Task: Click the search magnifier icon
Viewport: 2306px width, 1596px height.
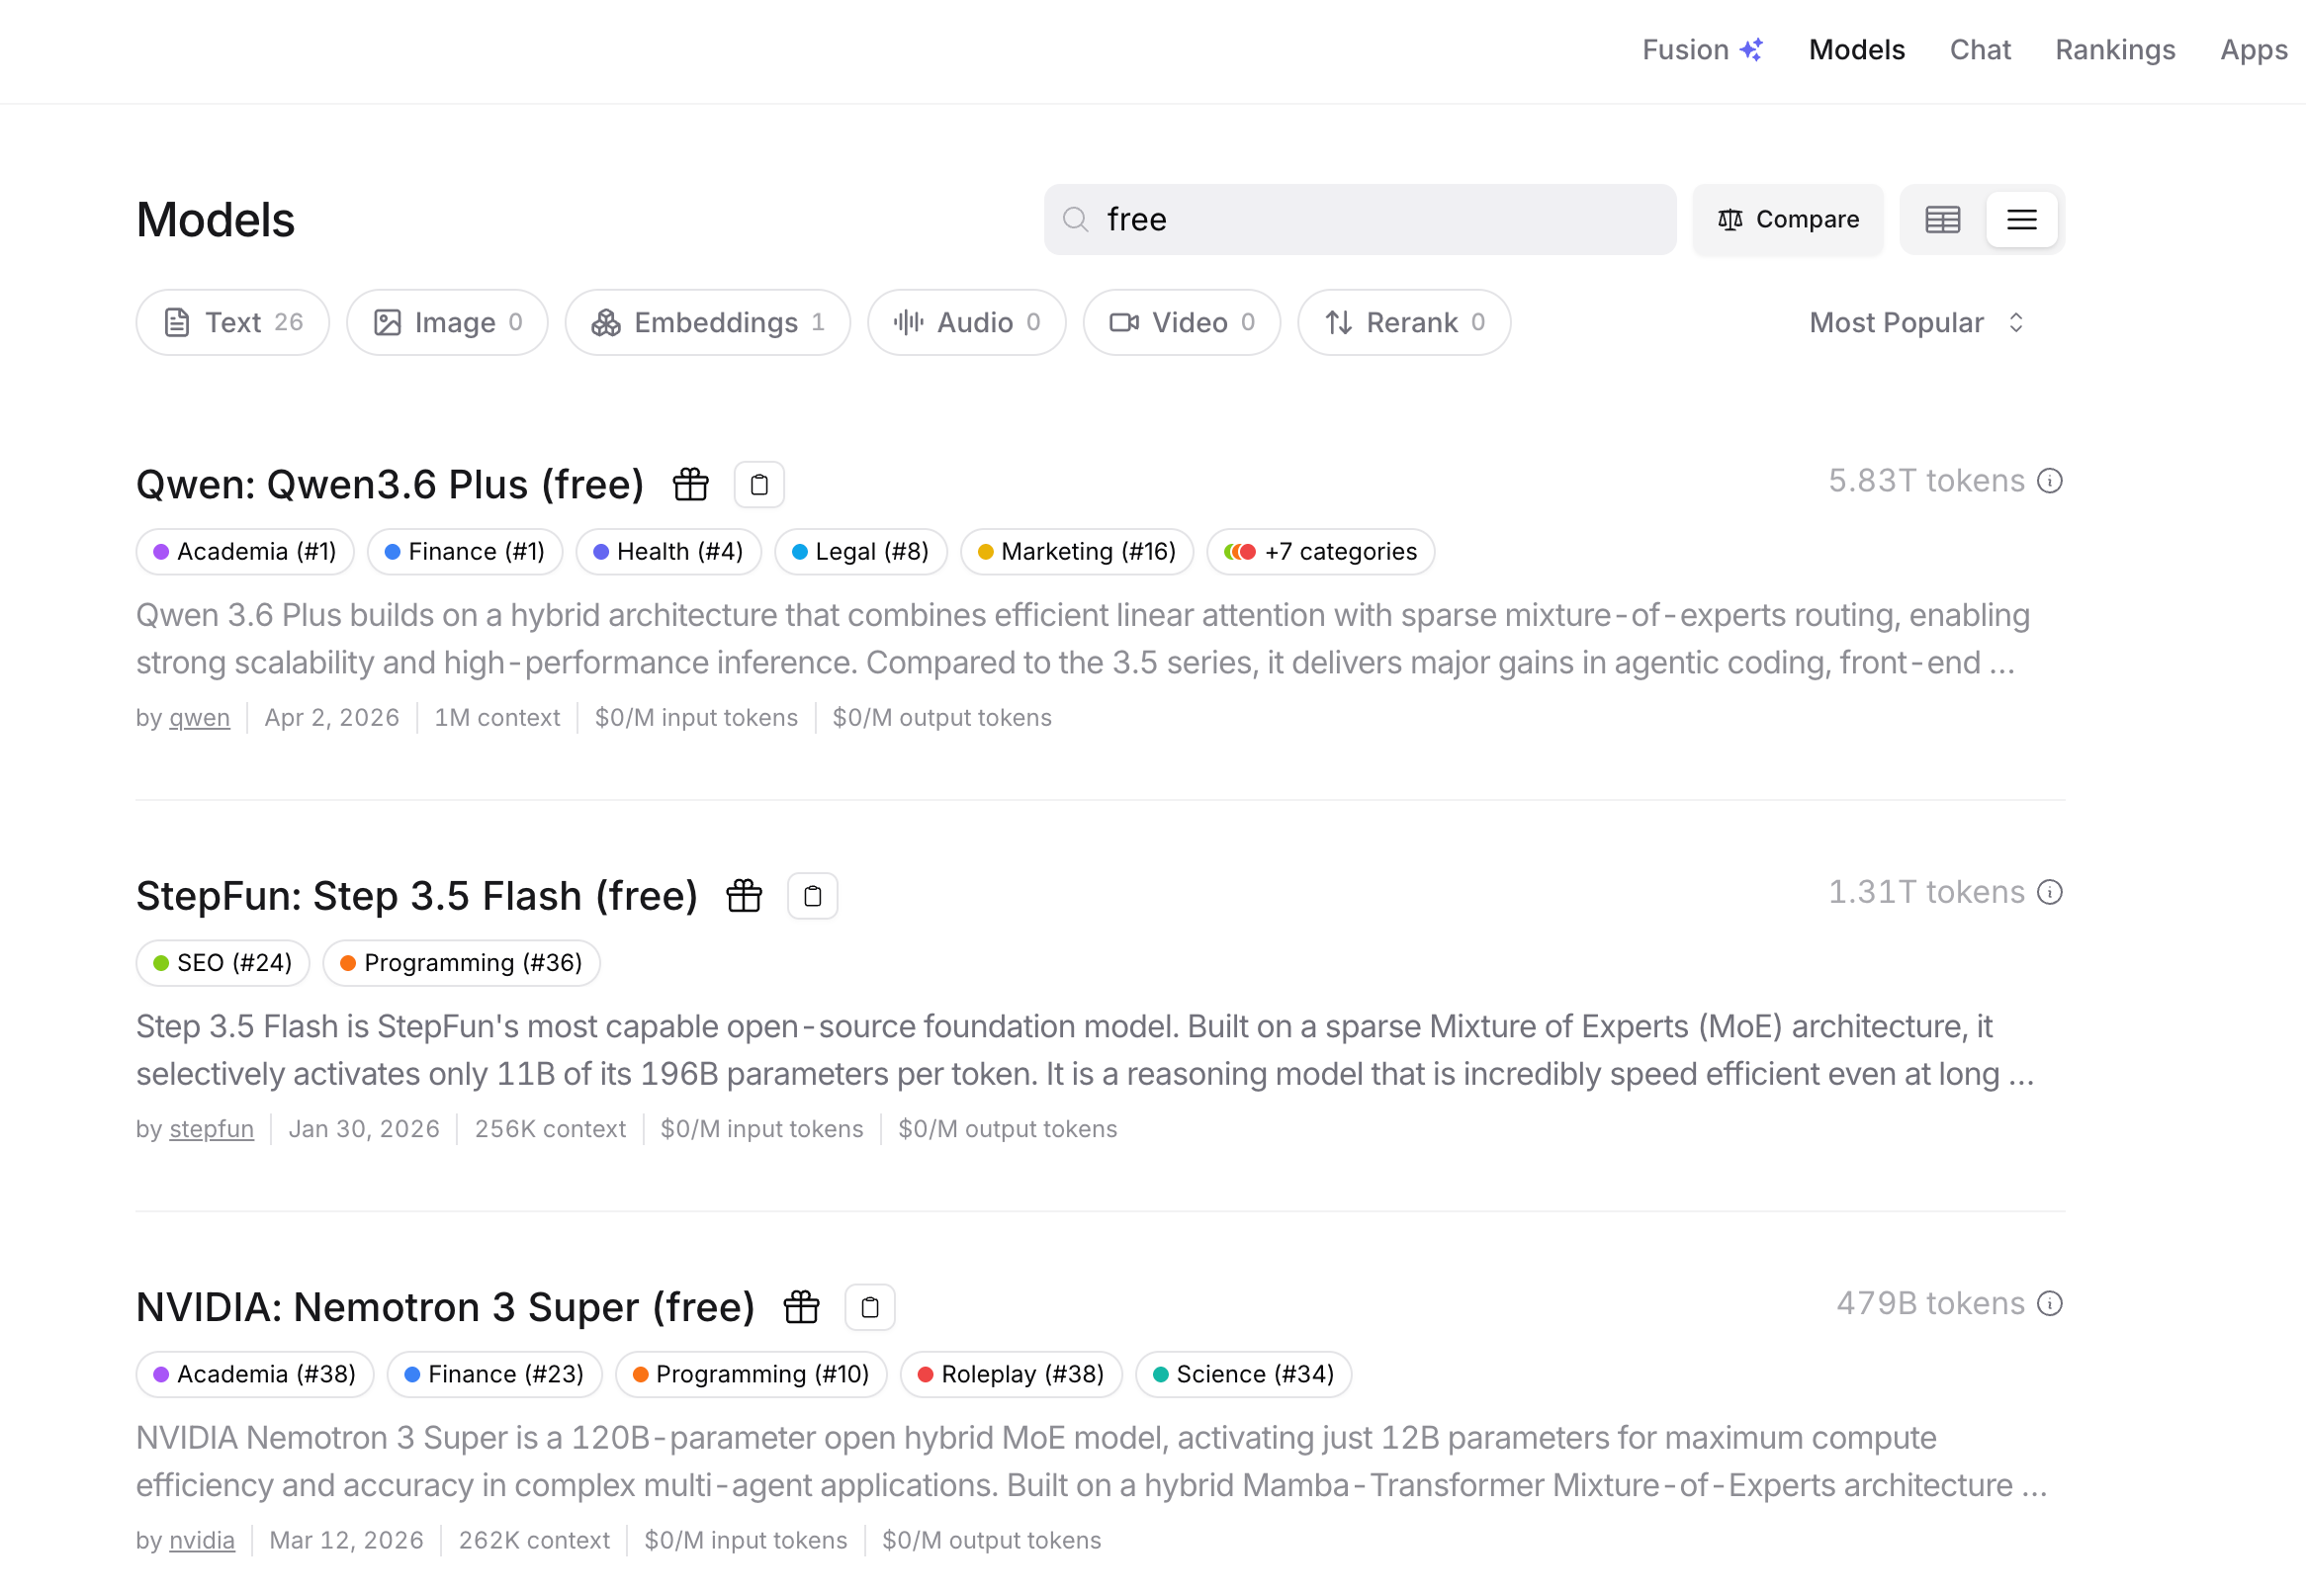Action: pos(1075,219)
